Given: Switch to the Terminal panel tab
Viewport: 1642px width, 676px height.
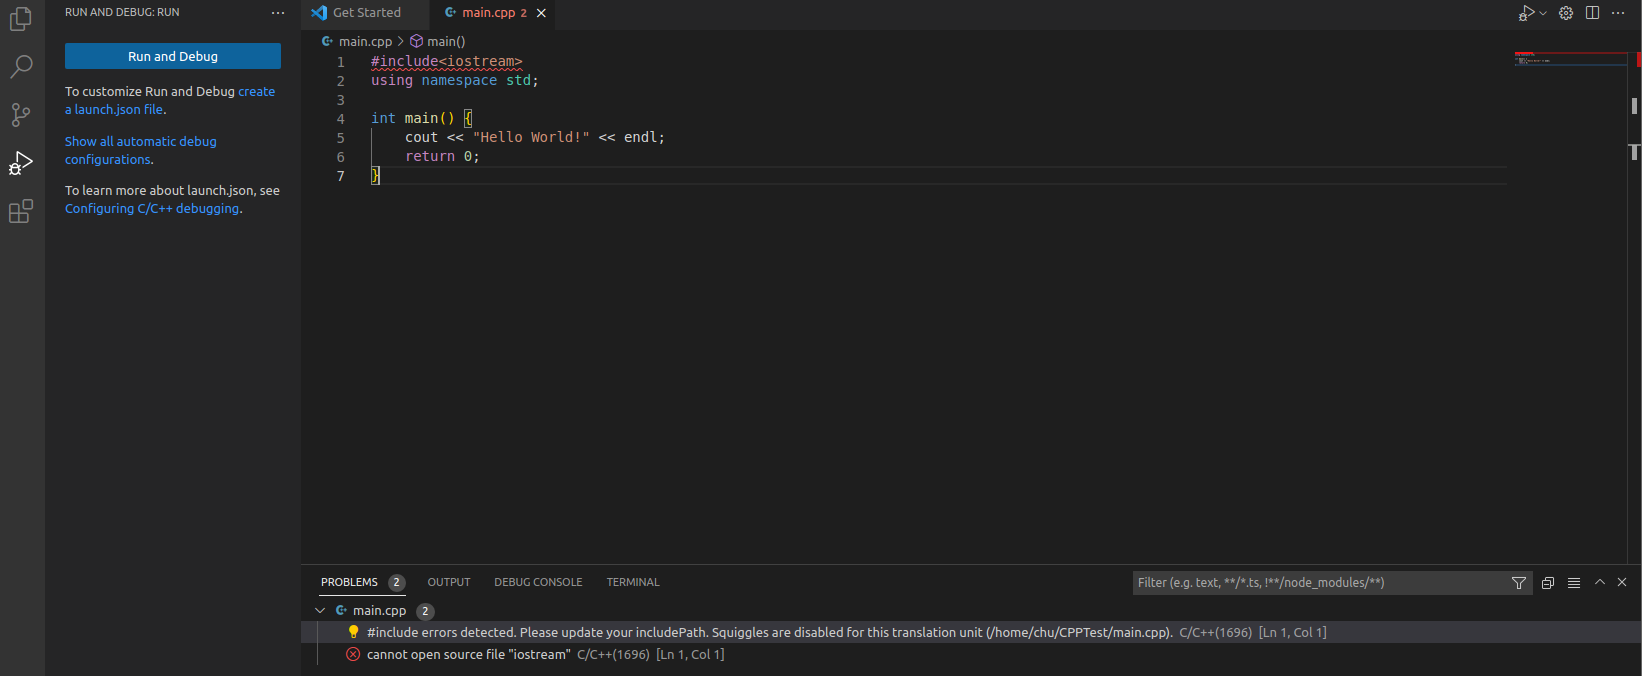Looking at the screenshot, I should tap(633, 582).
